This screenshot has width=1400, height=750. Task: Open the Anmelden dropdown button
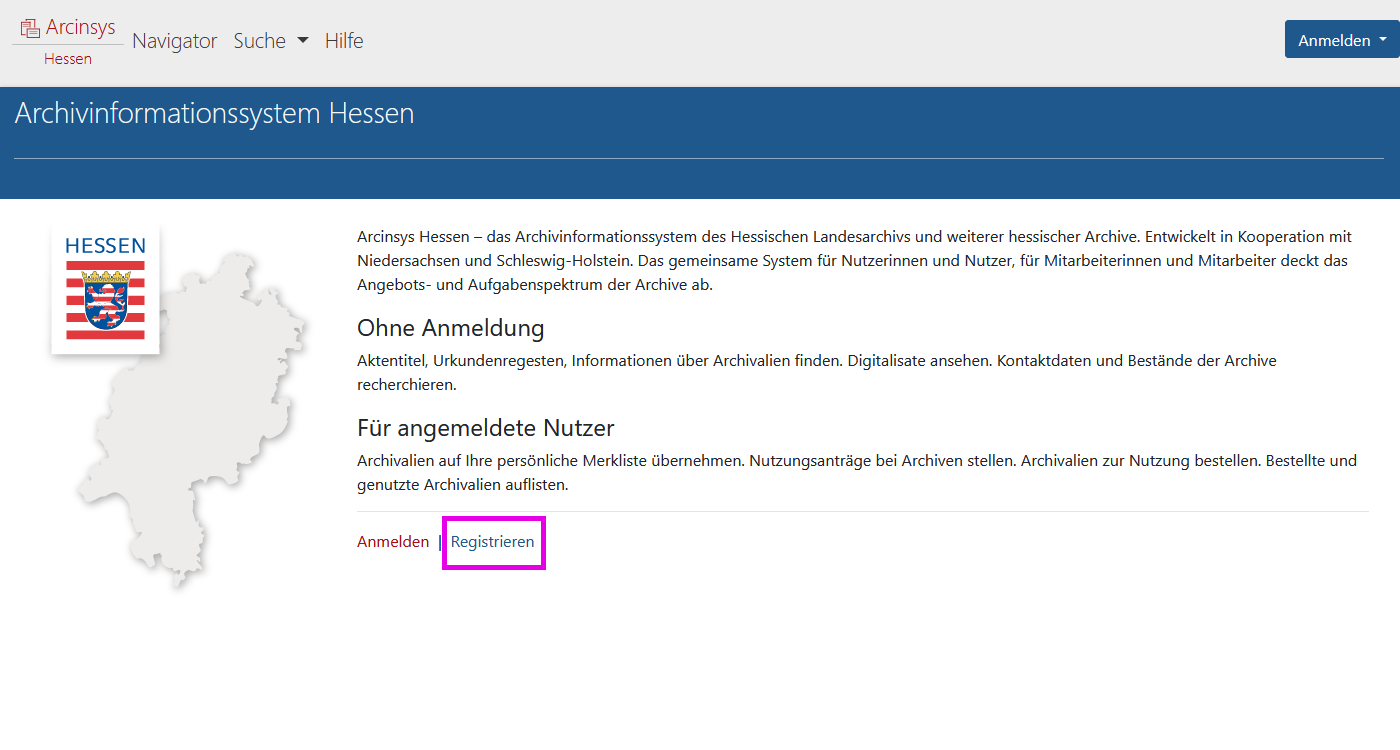1342,40
